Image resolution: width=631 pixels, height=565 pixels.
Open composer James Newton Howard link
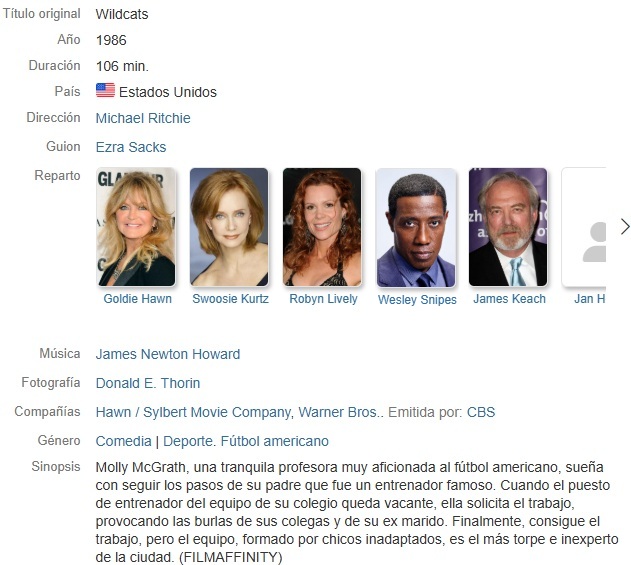(x=168, y=354)
